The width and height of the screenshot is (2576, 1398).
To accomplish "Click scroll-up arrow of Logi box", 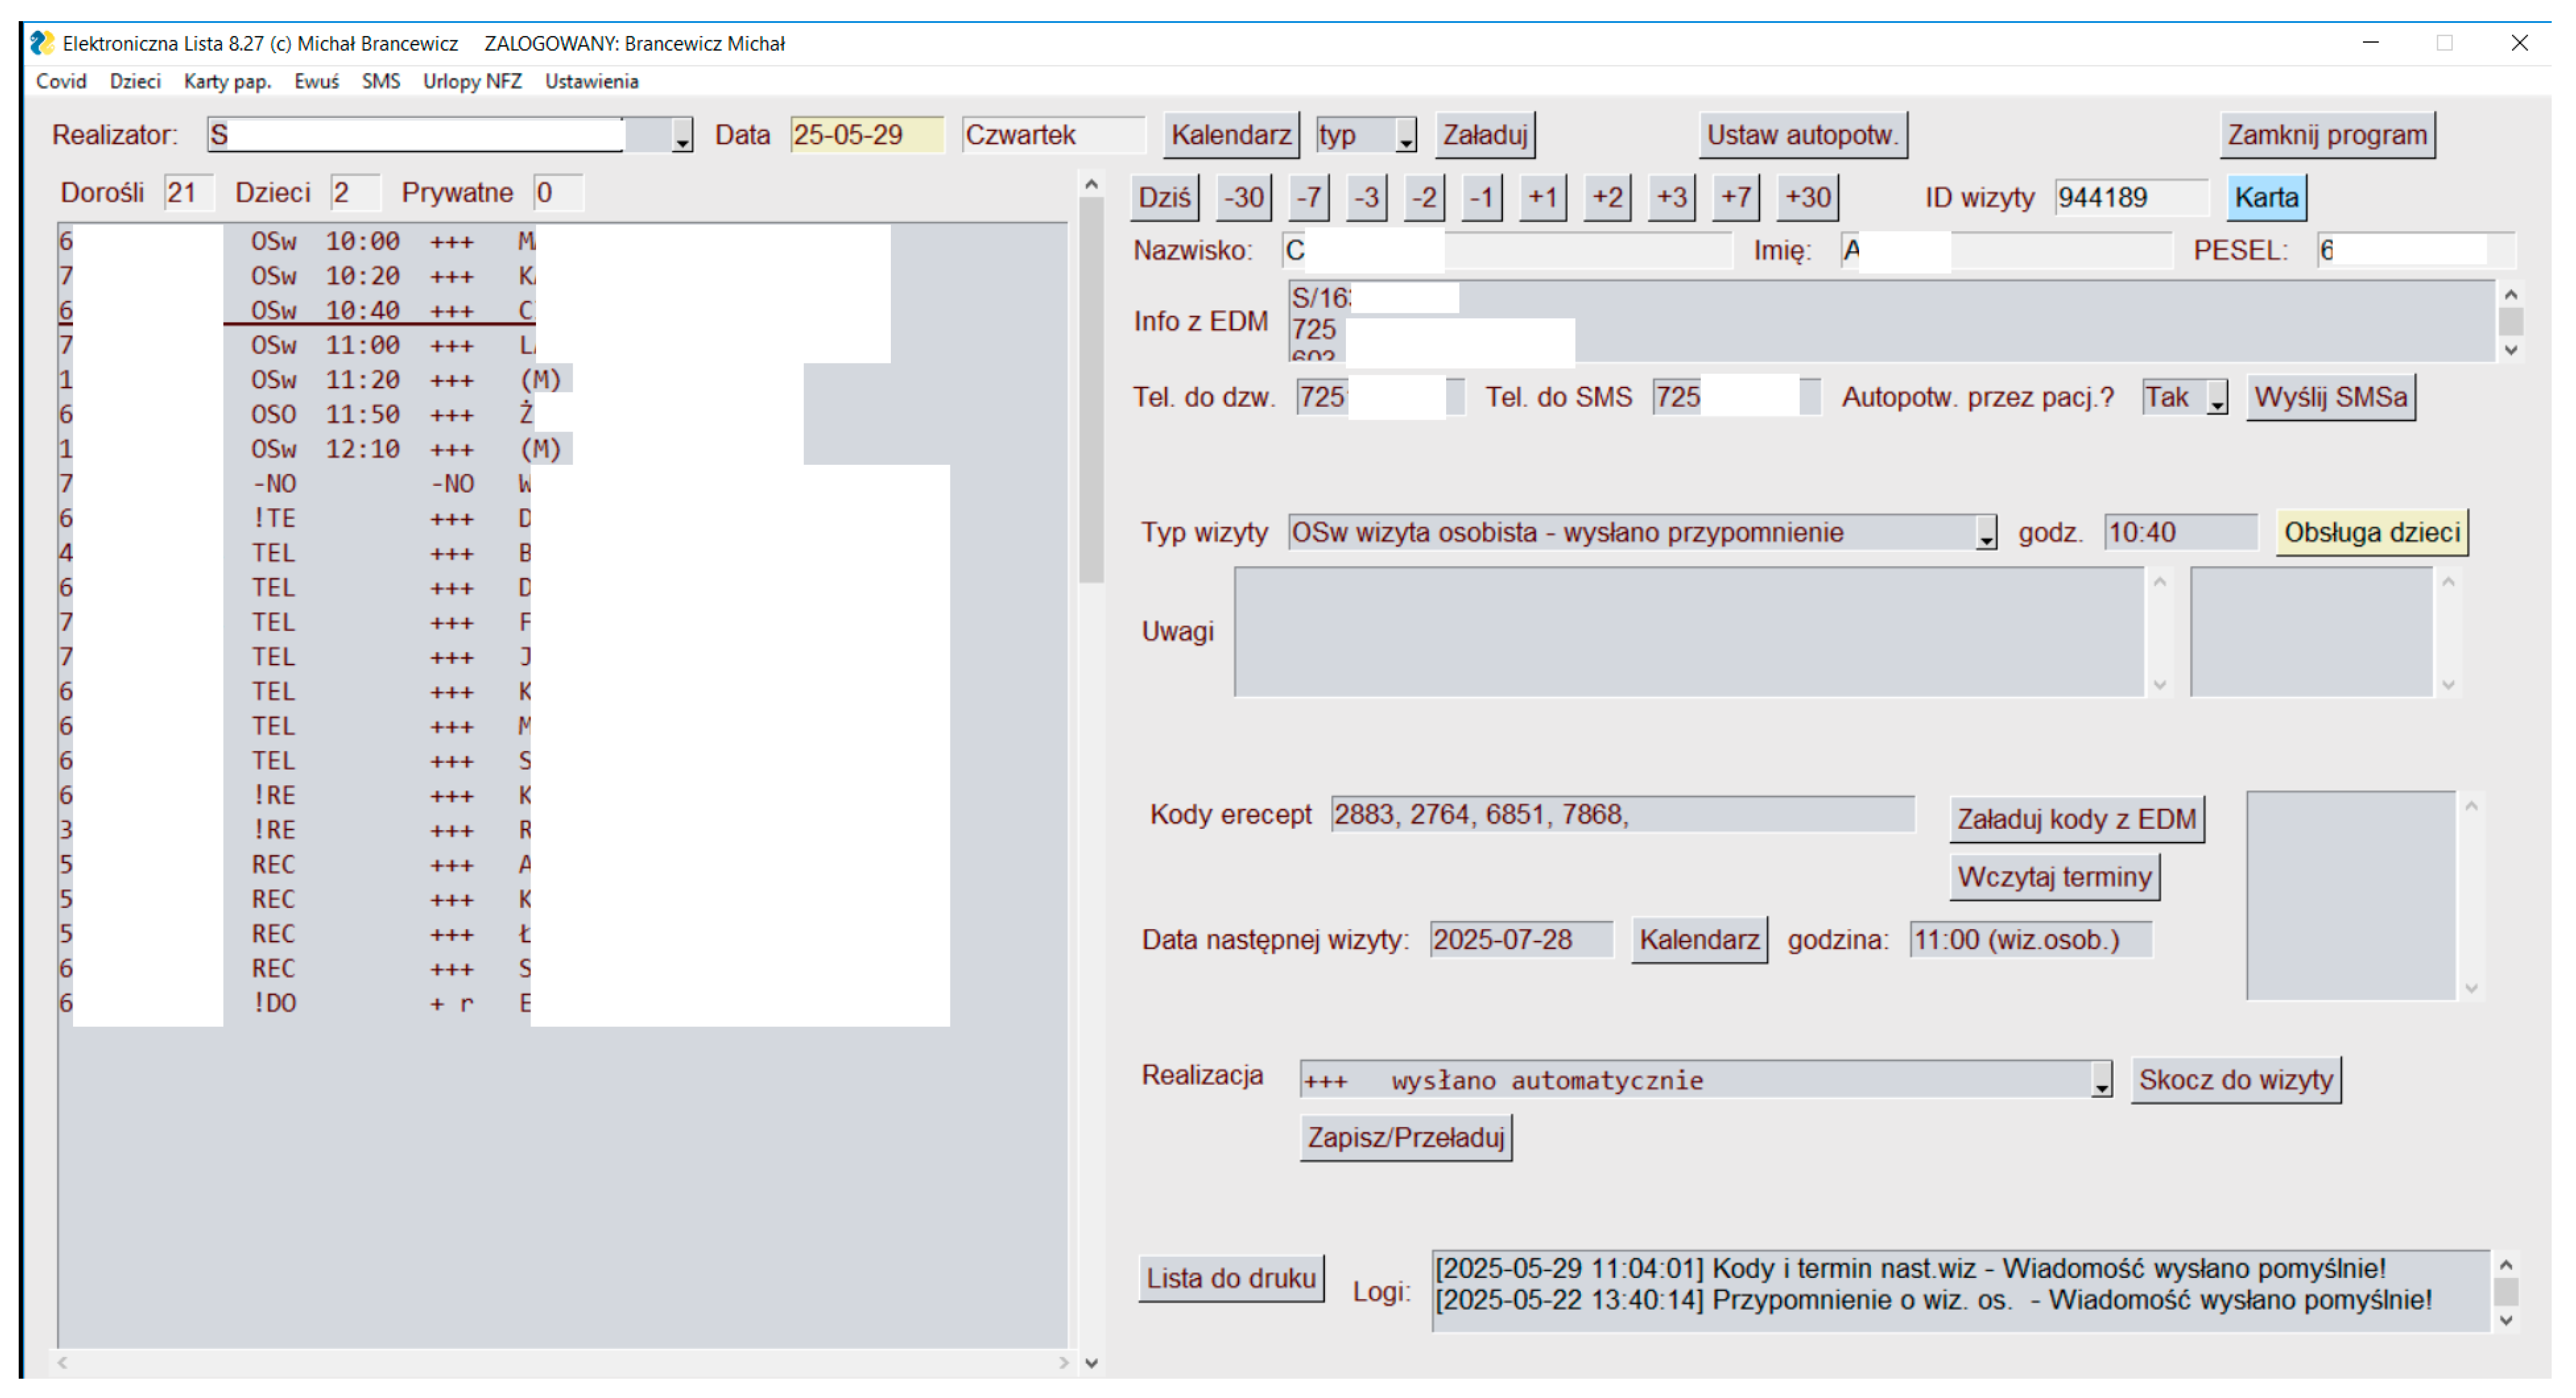I will [x=2505, y=1266].
